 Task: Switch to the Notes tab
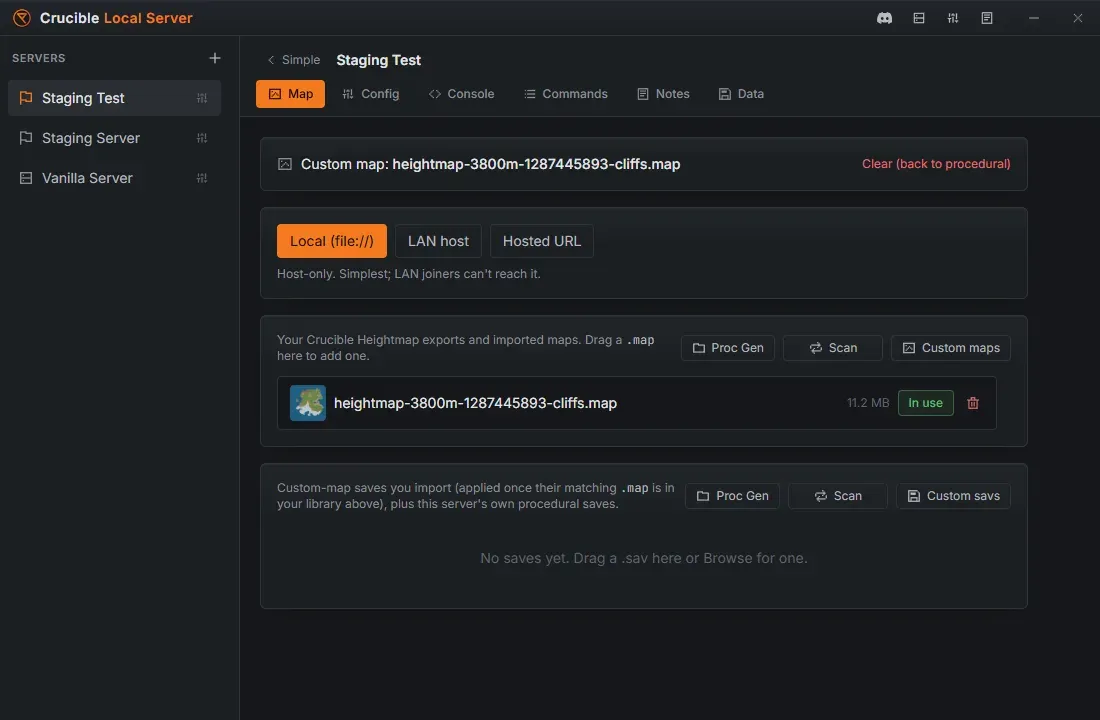(663, 94)
